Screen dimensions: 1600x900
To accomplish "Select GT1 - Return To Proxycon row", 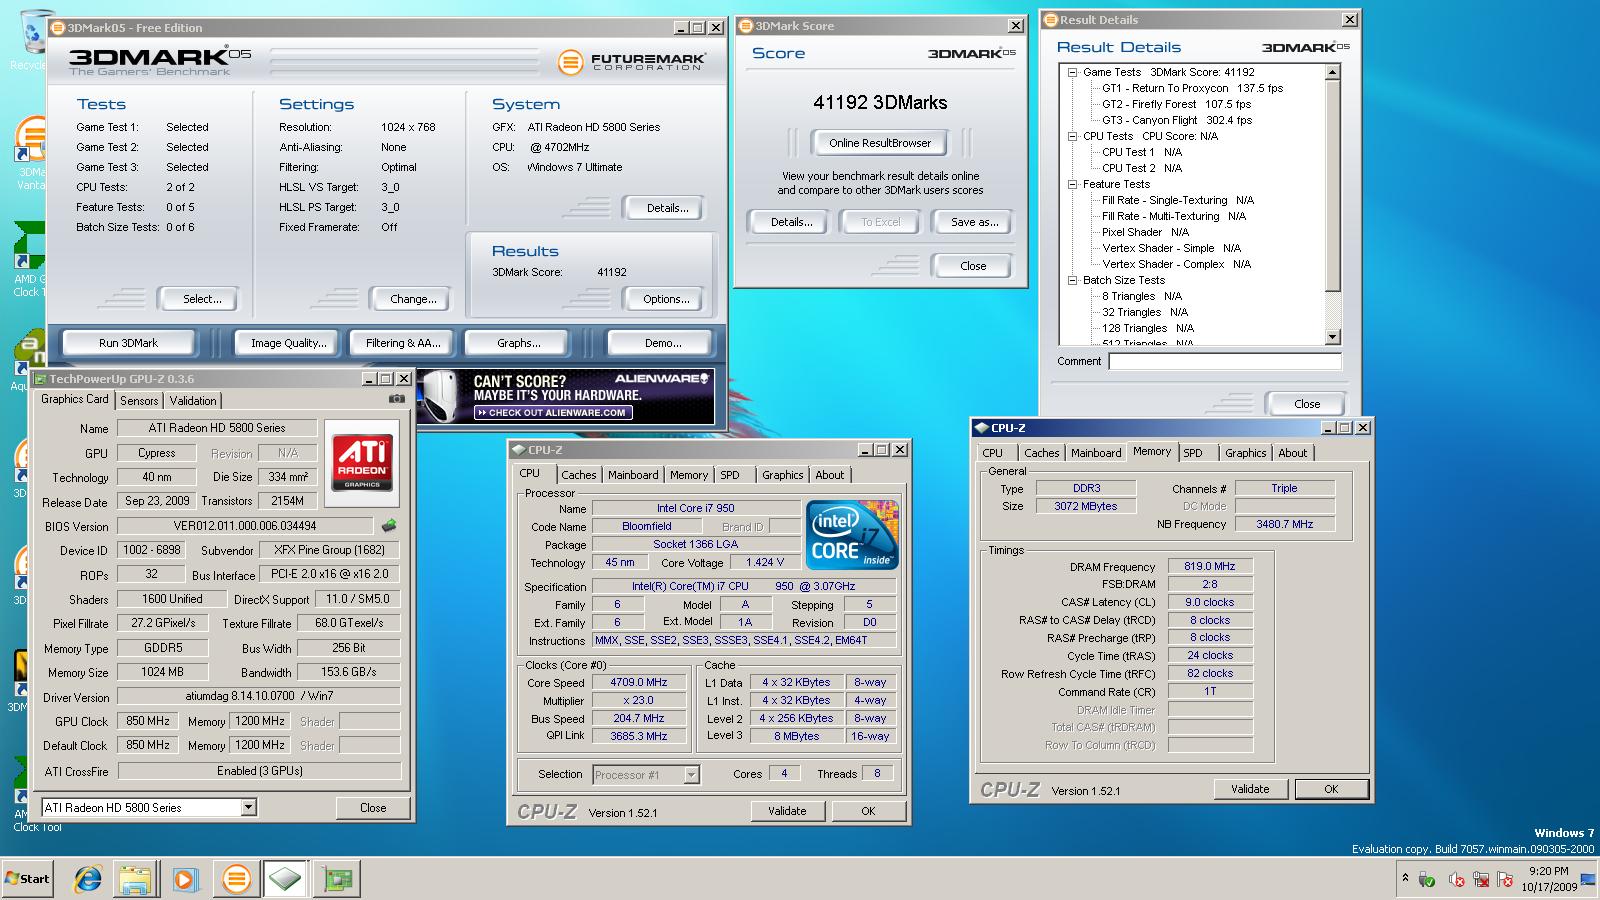I will tap(1192, 88).
